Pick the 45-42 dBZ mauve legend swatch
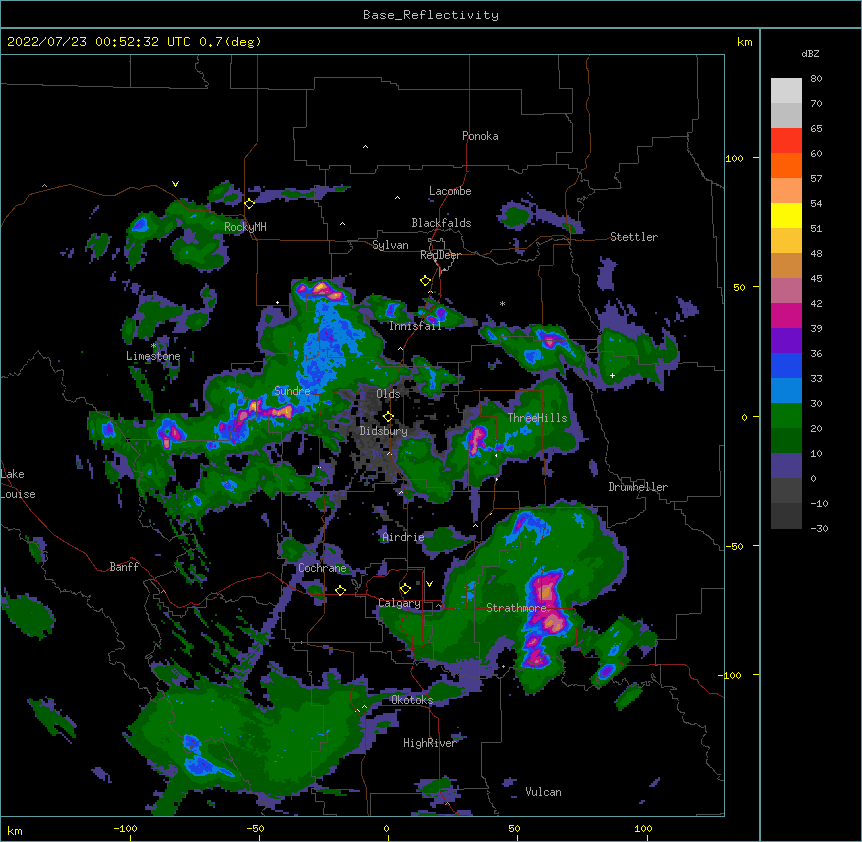The width and height of the screenshot is (862, 842). (x=786, y=291)
